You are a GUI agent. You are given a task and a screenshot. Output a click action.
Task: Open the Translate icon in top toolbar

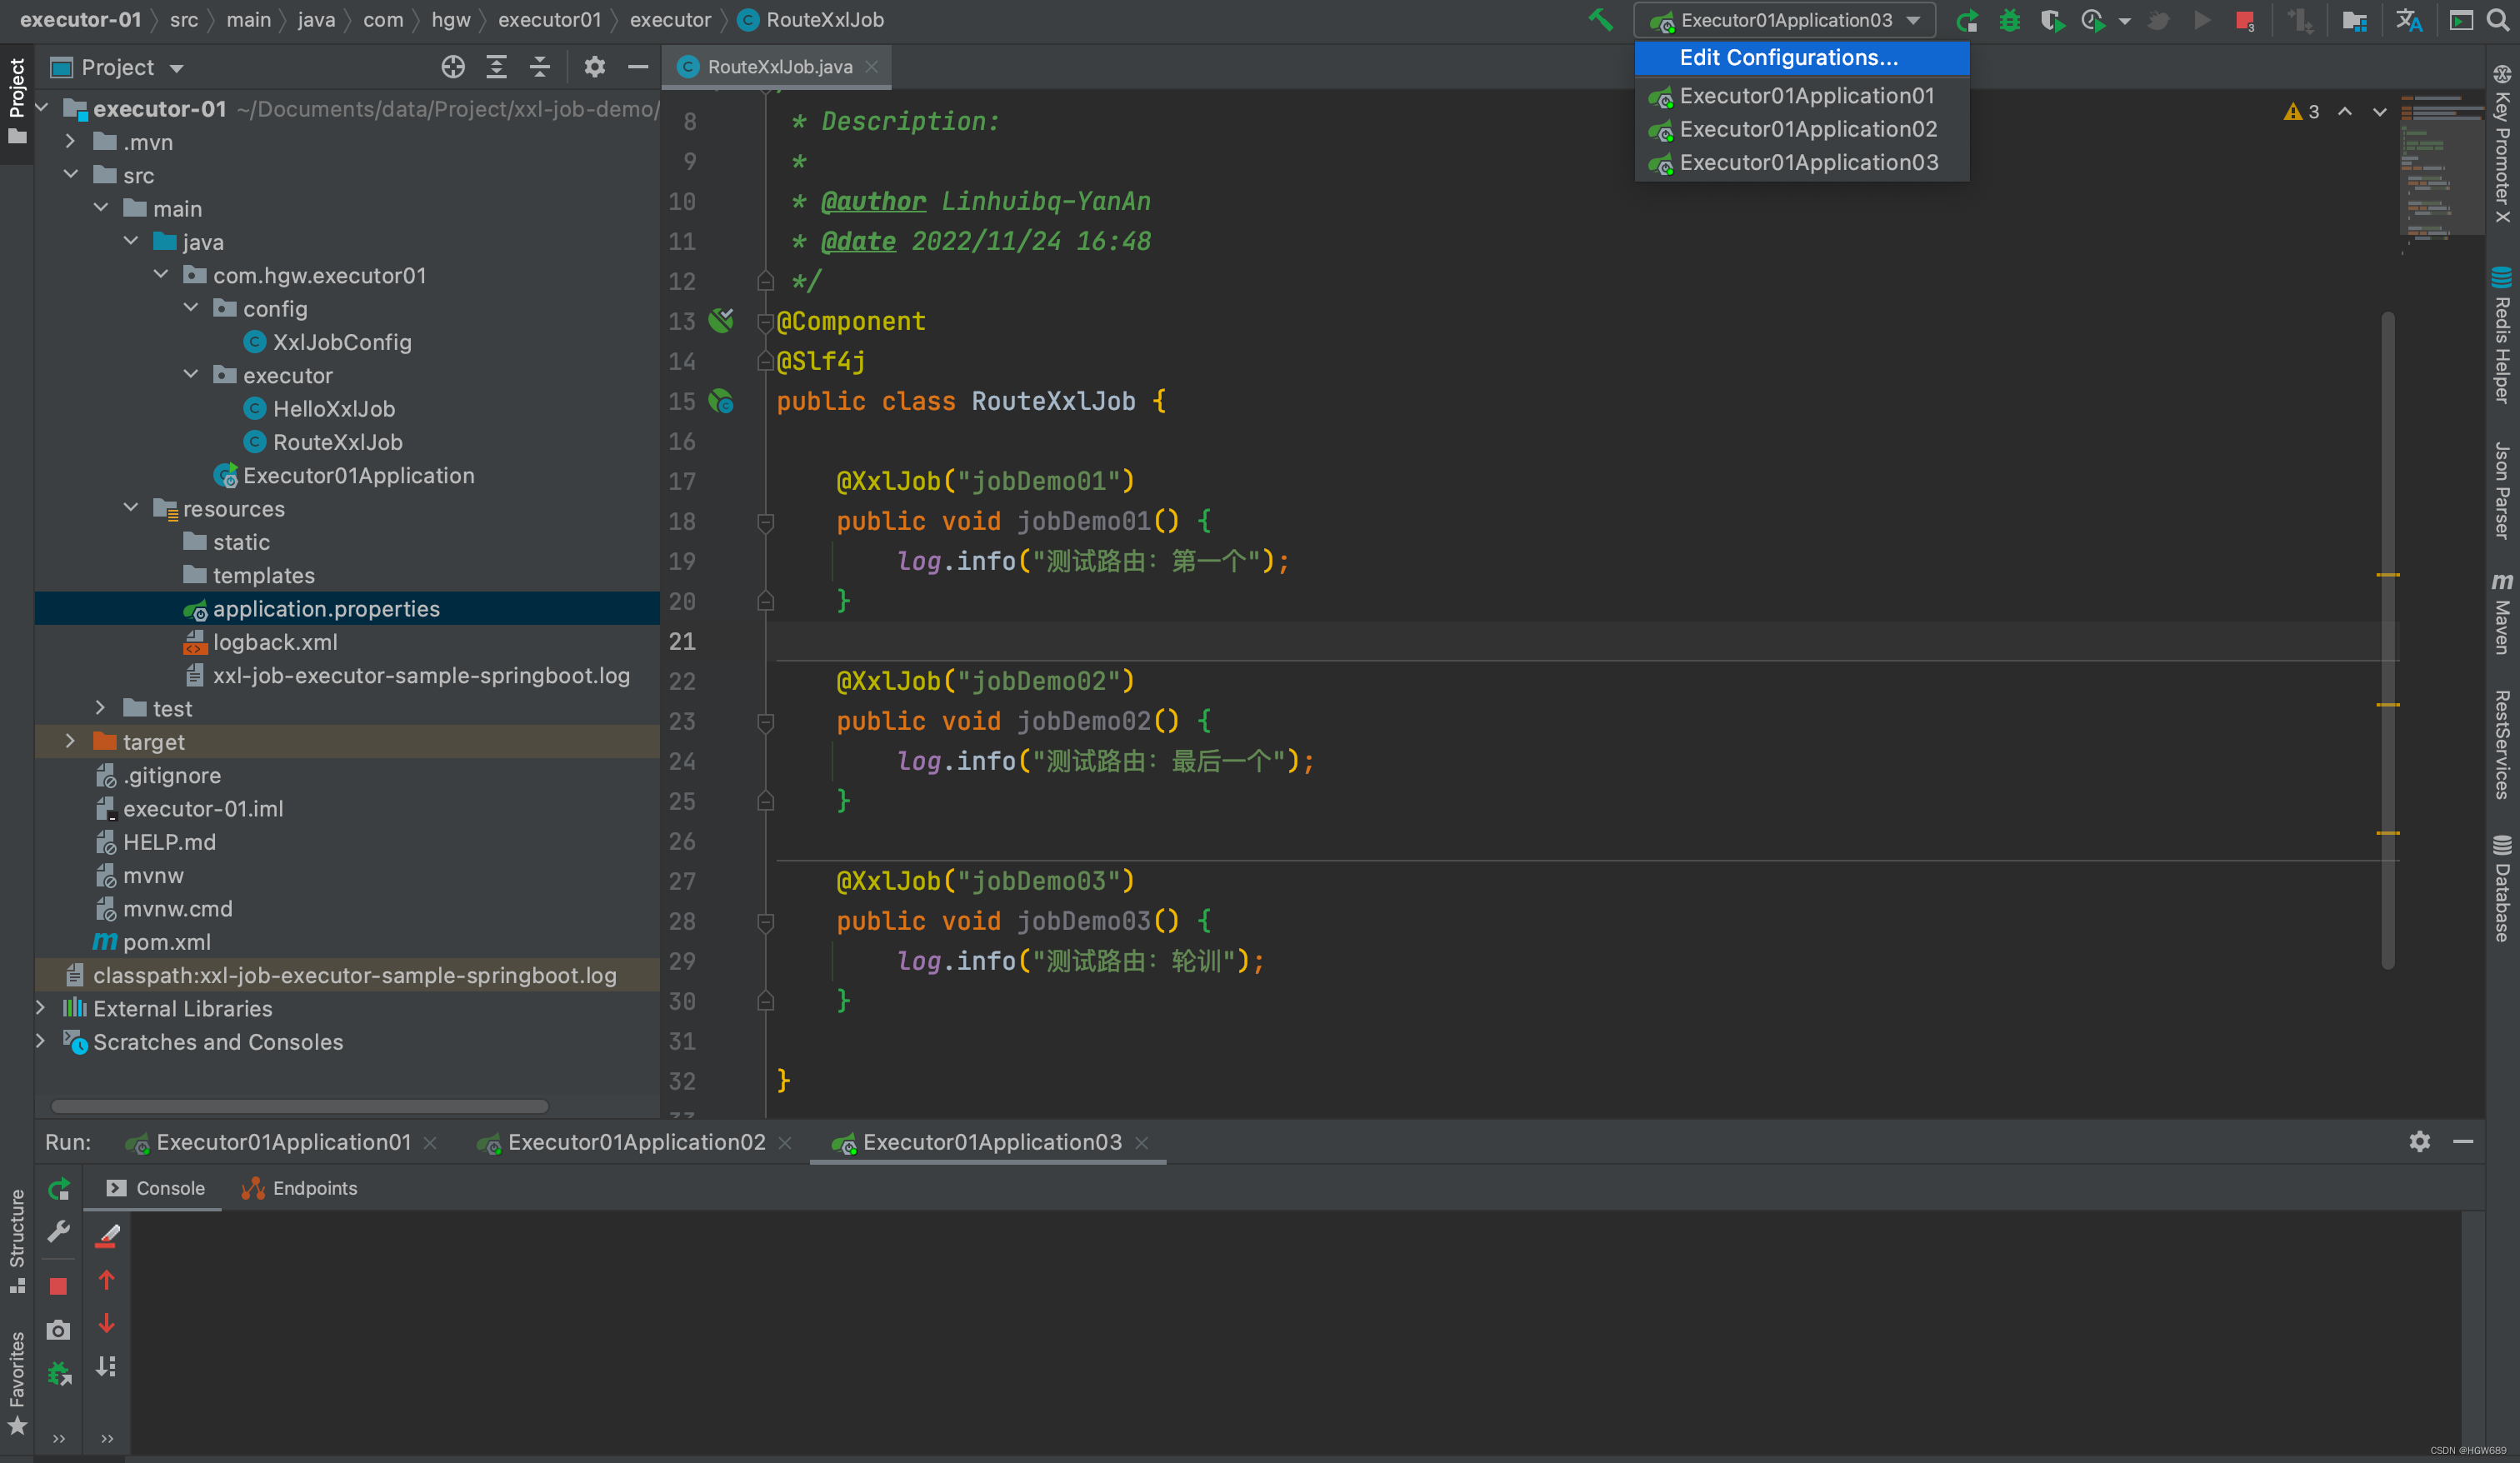tap(2409, 20)
